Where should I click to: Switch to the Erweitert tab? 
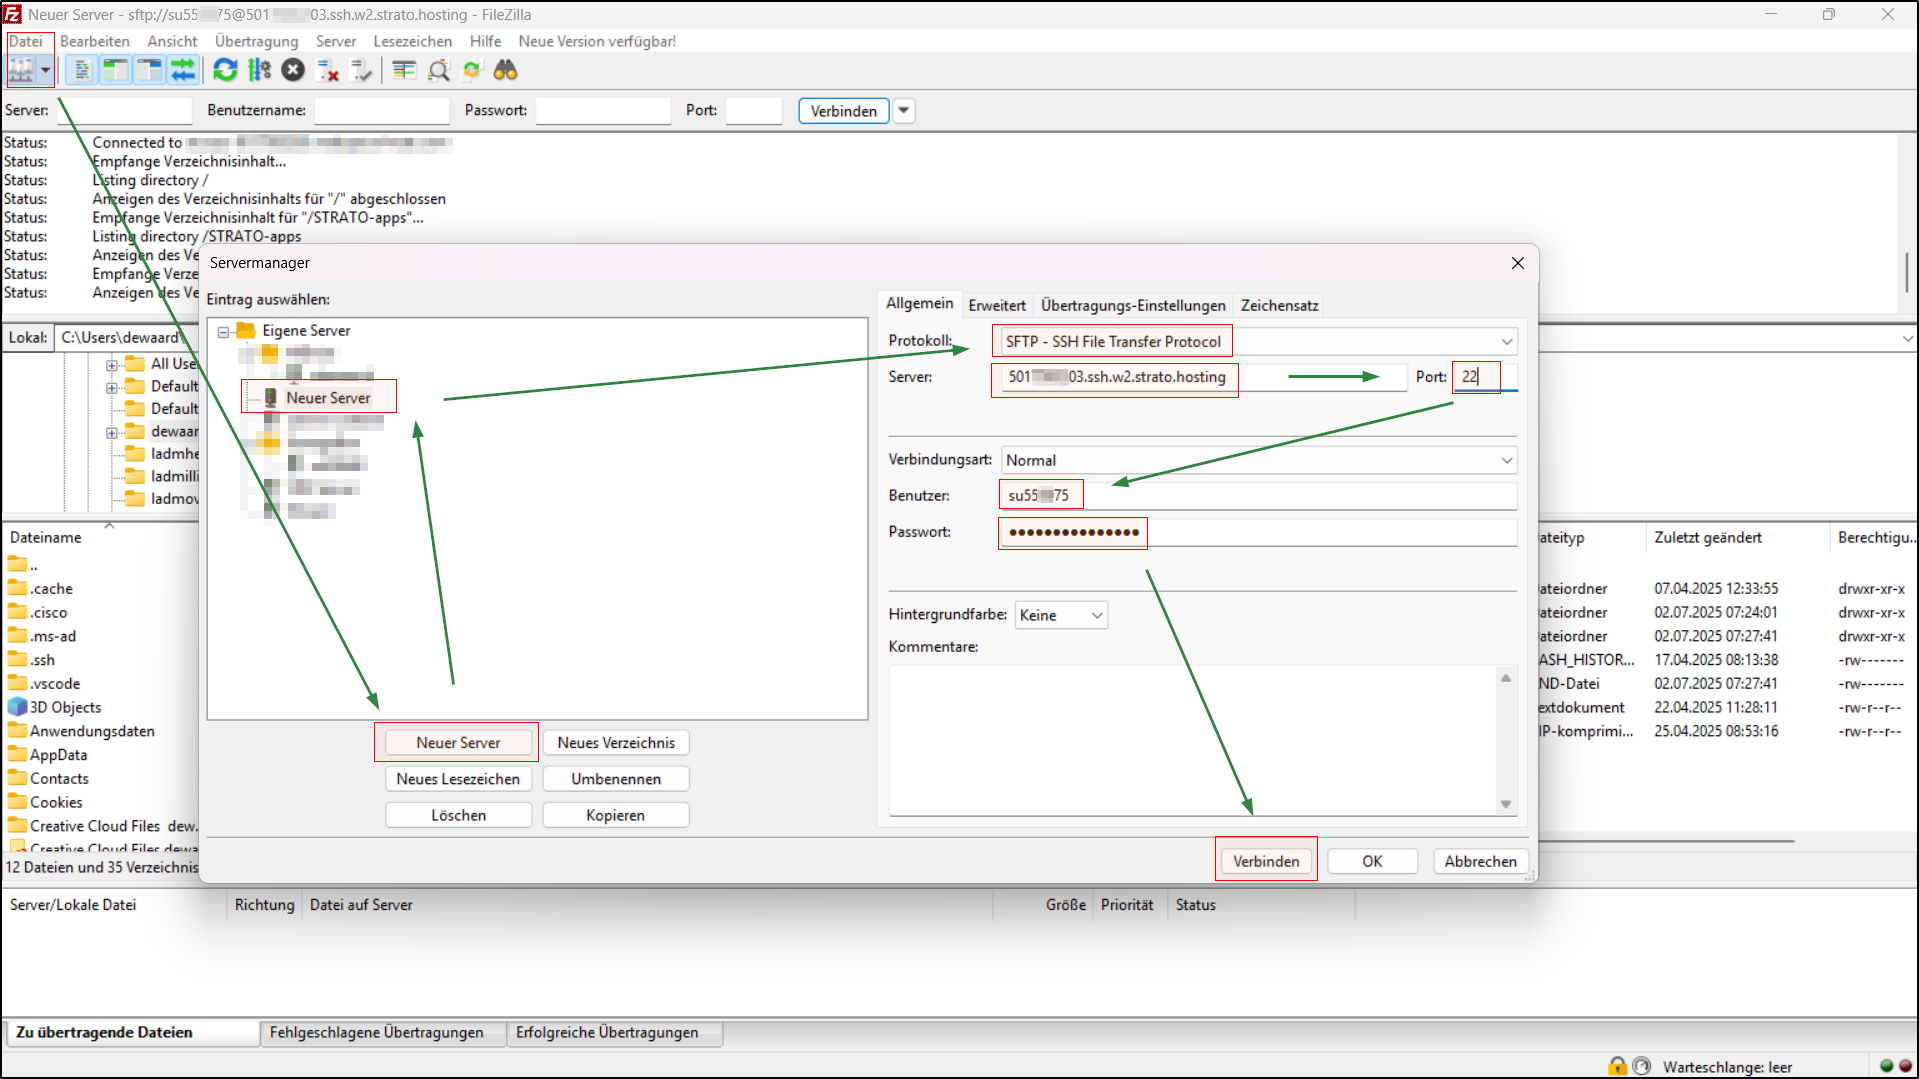[x=996, y=305]
